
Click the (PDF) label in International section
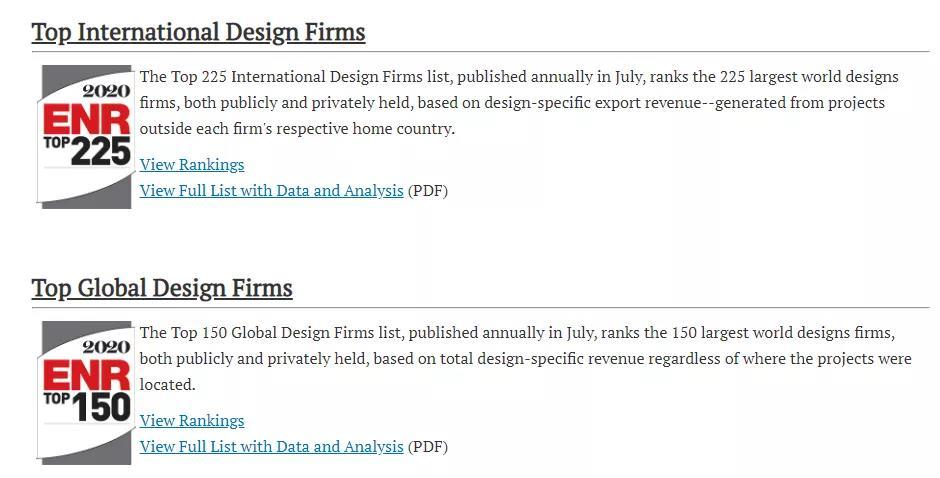click(428, 190)
